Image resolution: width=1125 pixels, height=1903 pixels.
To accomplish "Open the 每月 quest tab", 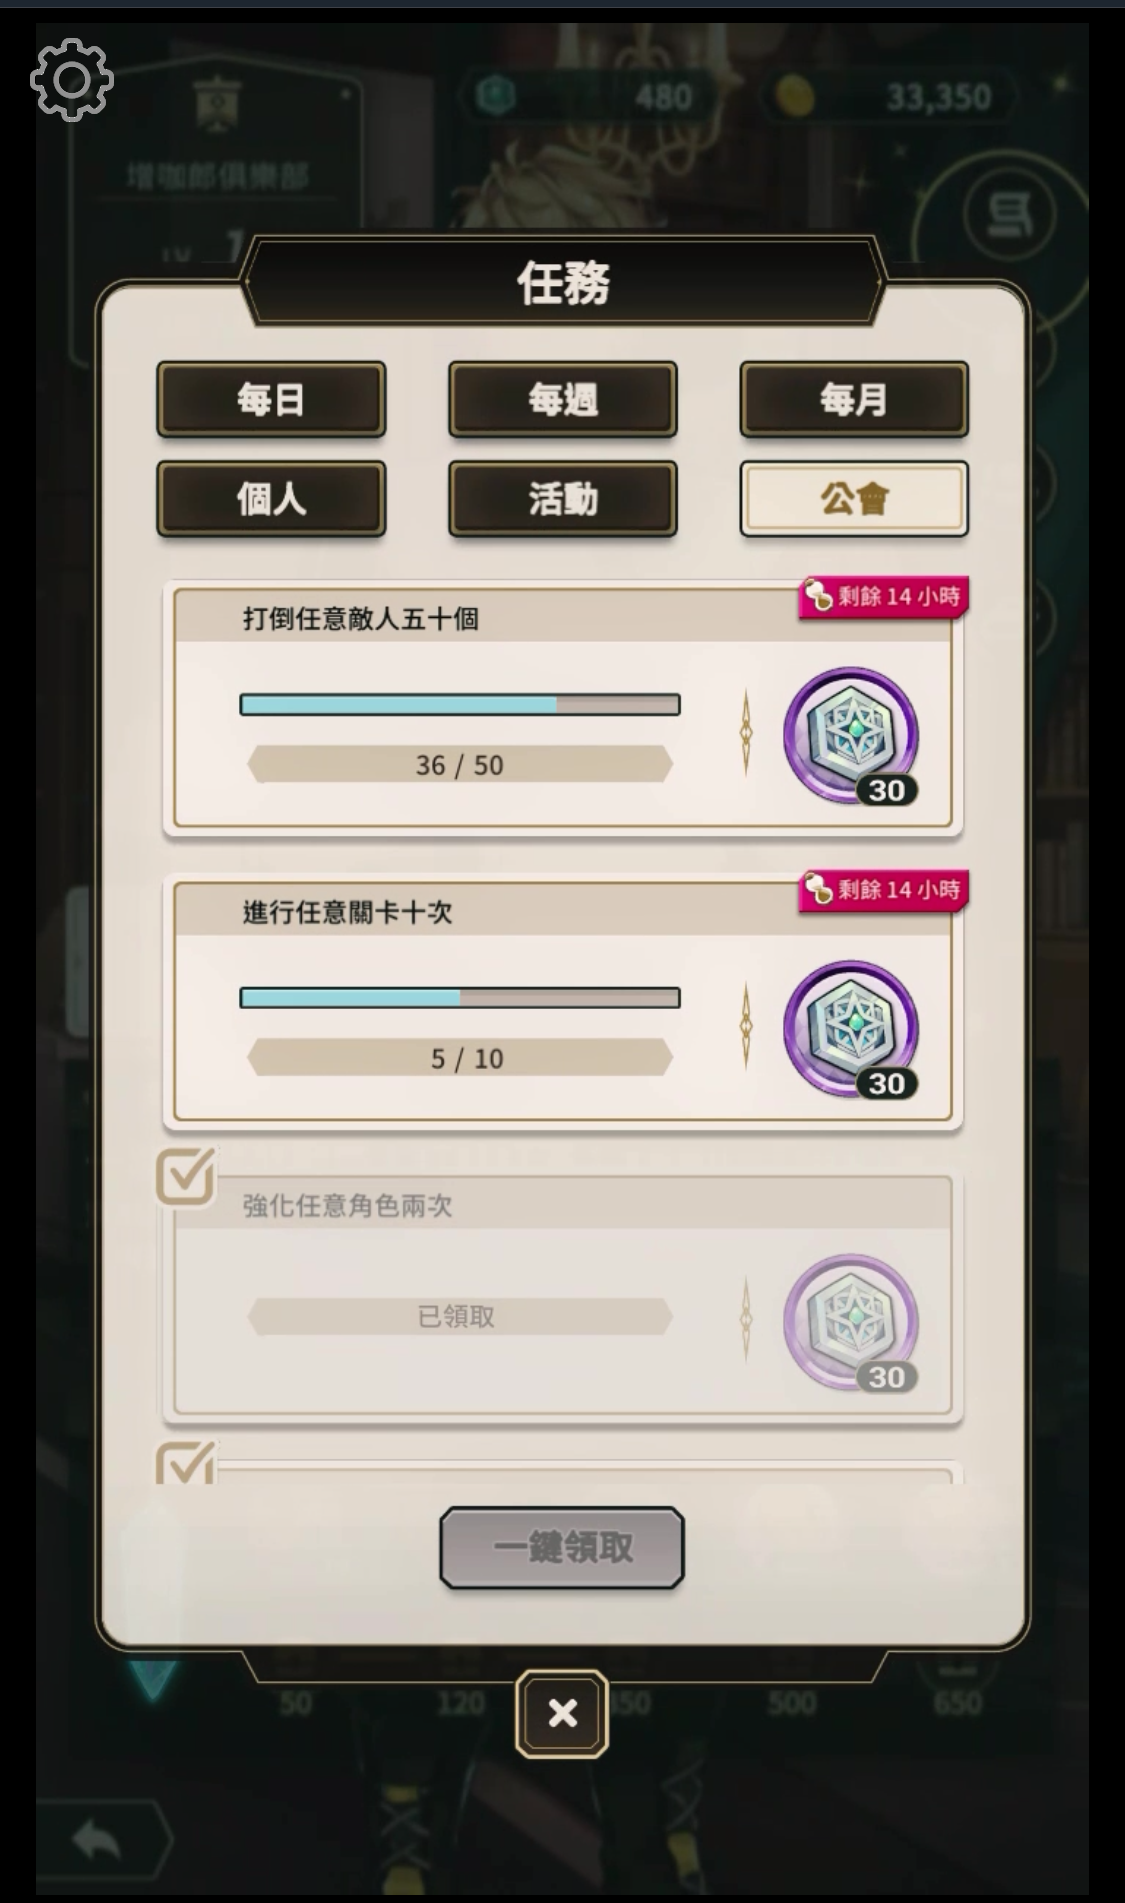I will (854, 400).
